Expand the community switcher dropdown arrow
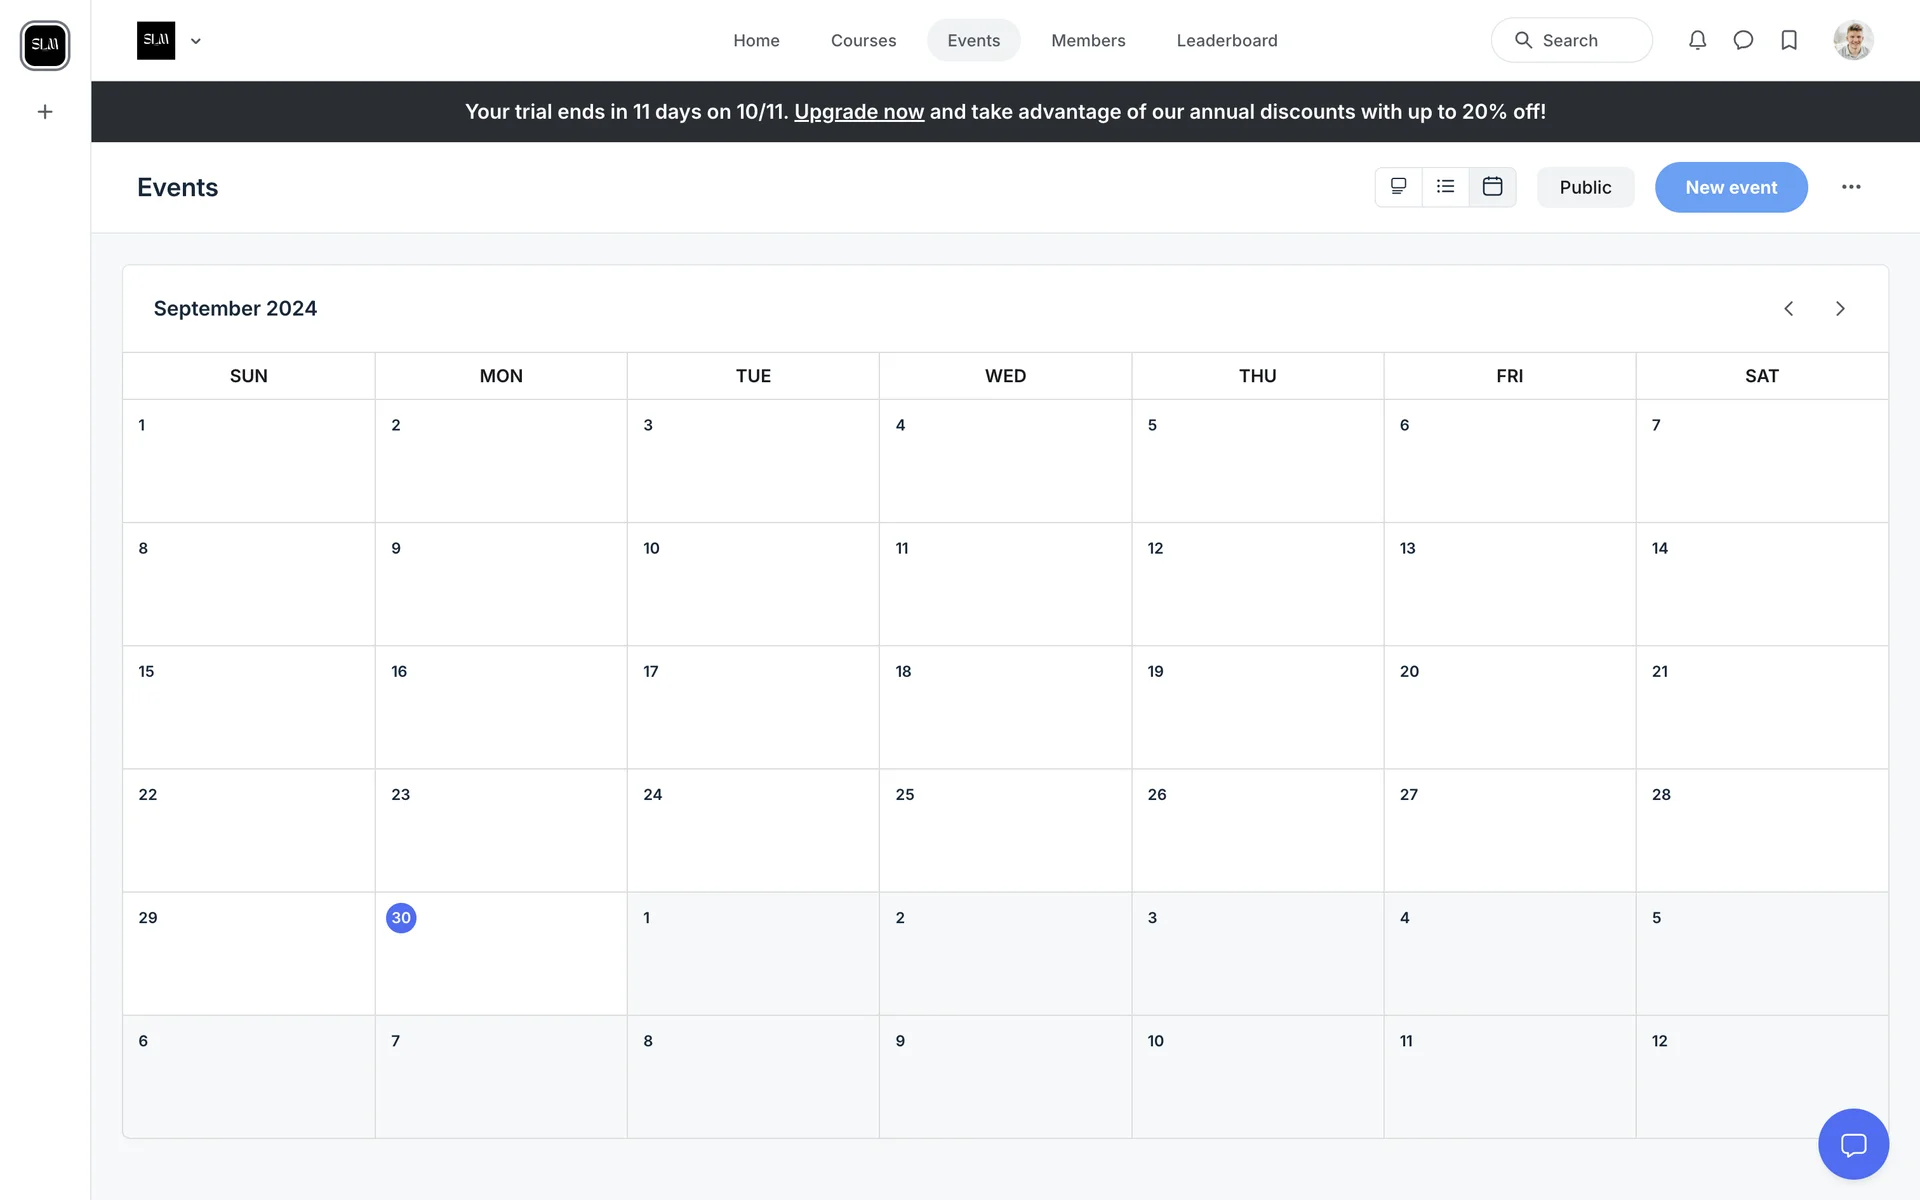Image resolution: width=1920 pixels, height=1200 pixels. pyautogui.click(x=196, y=41)
